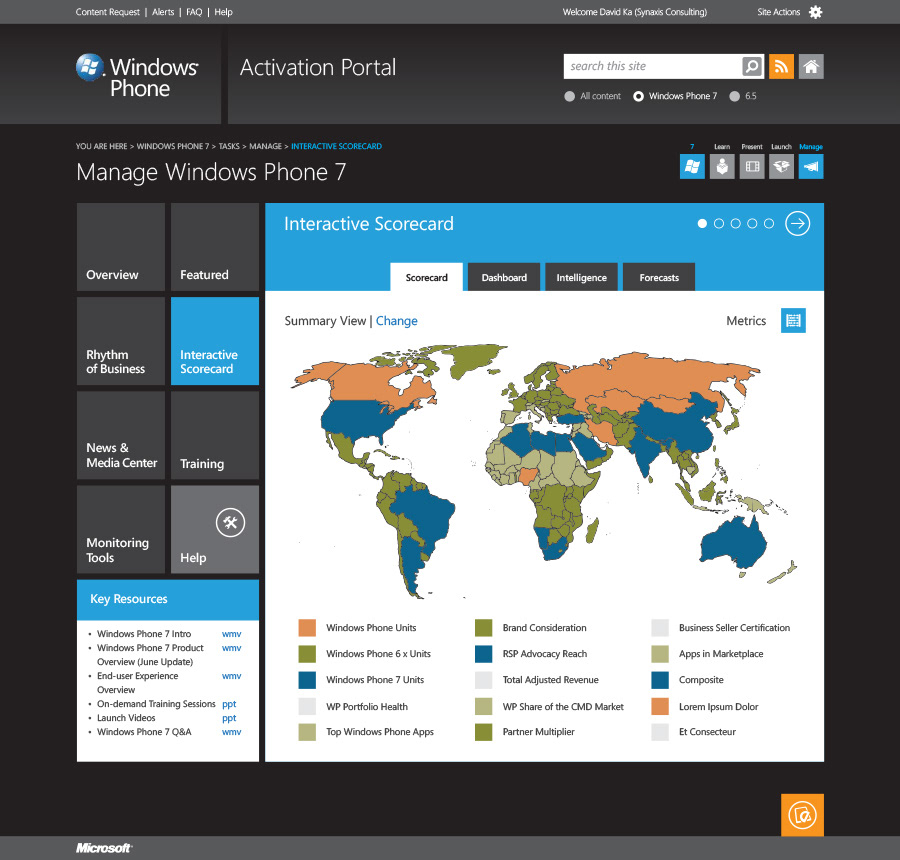The width and height of the screenshot is (900, 860).
Task: Click the Welcome David Ka user text
Action: click(635, 12)
